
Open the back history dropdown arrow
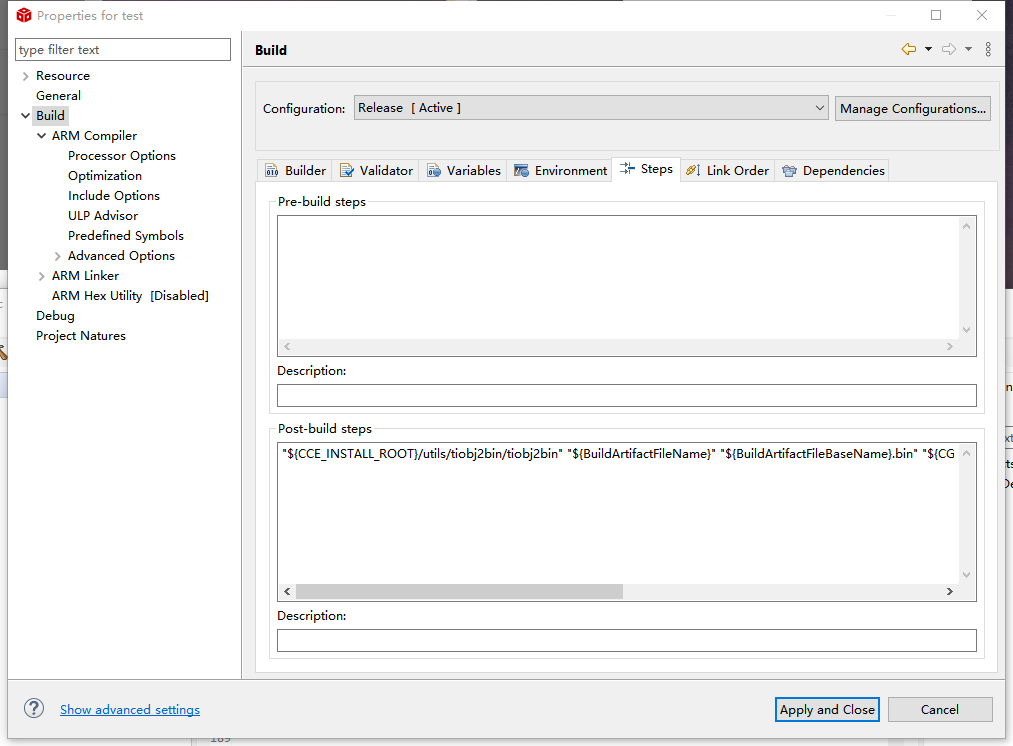pyautogui.click(x=928, y=49)
